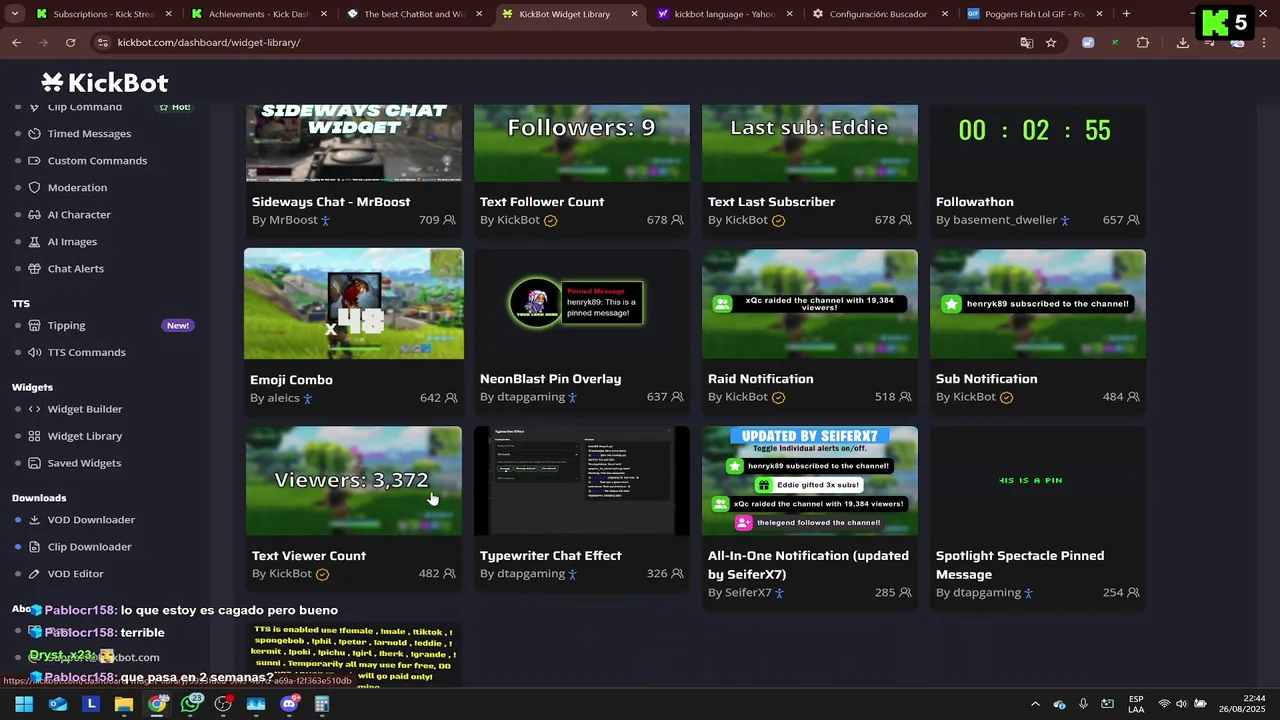1280x720 pixels.
Task: Open Saved Widgets sidebar link
Action: [84, 463]
